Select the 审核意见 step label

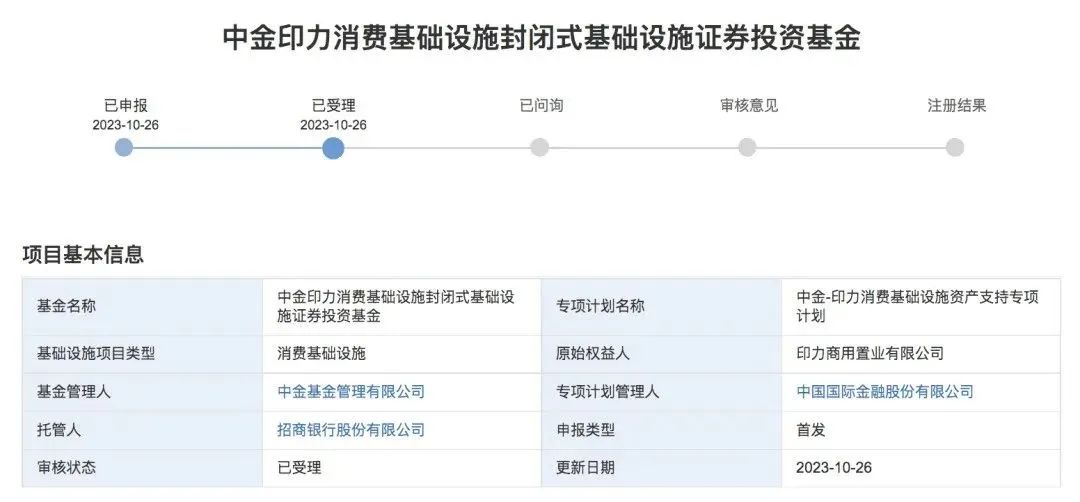coord(749,105)
